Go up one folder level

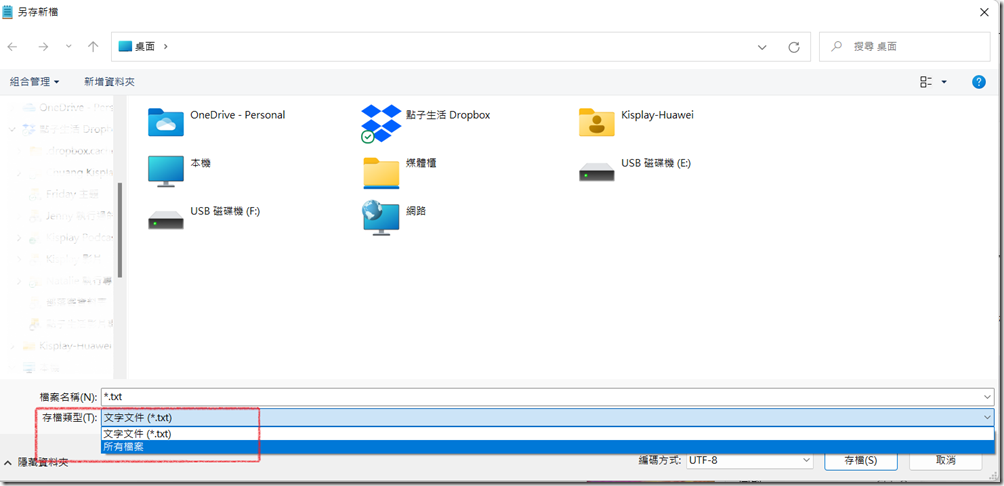pyautogui.click(x=93, y=47)
